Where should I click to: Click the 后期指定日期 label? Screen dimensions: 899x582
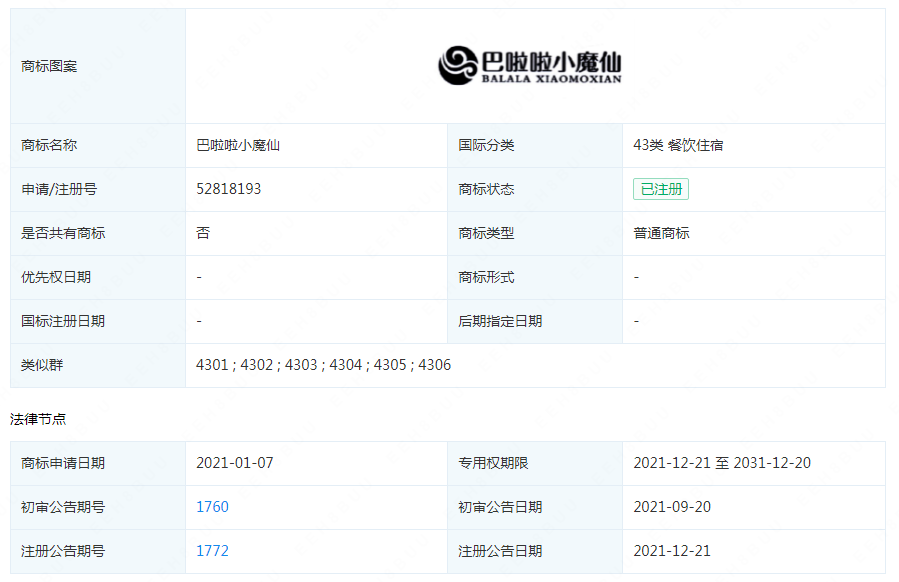click(x=500, y=321)
